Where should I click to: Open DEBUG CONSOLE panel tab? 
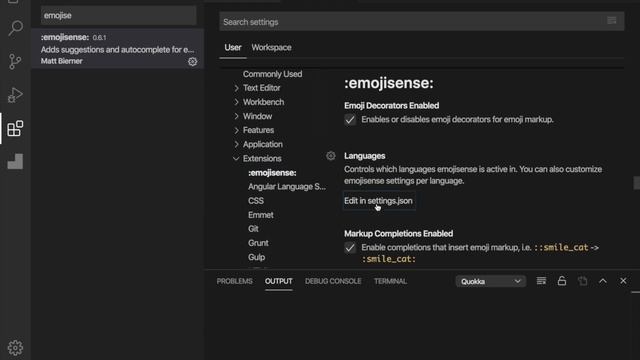333,281
